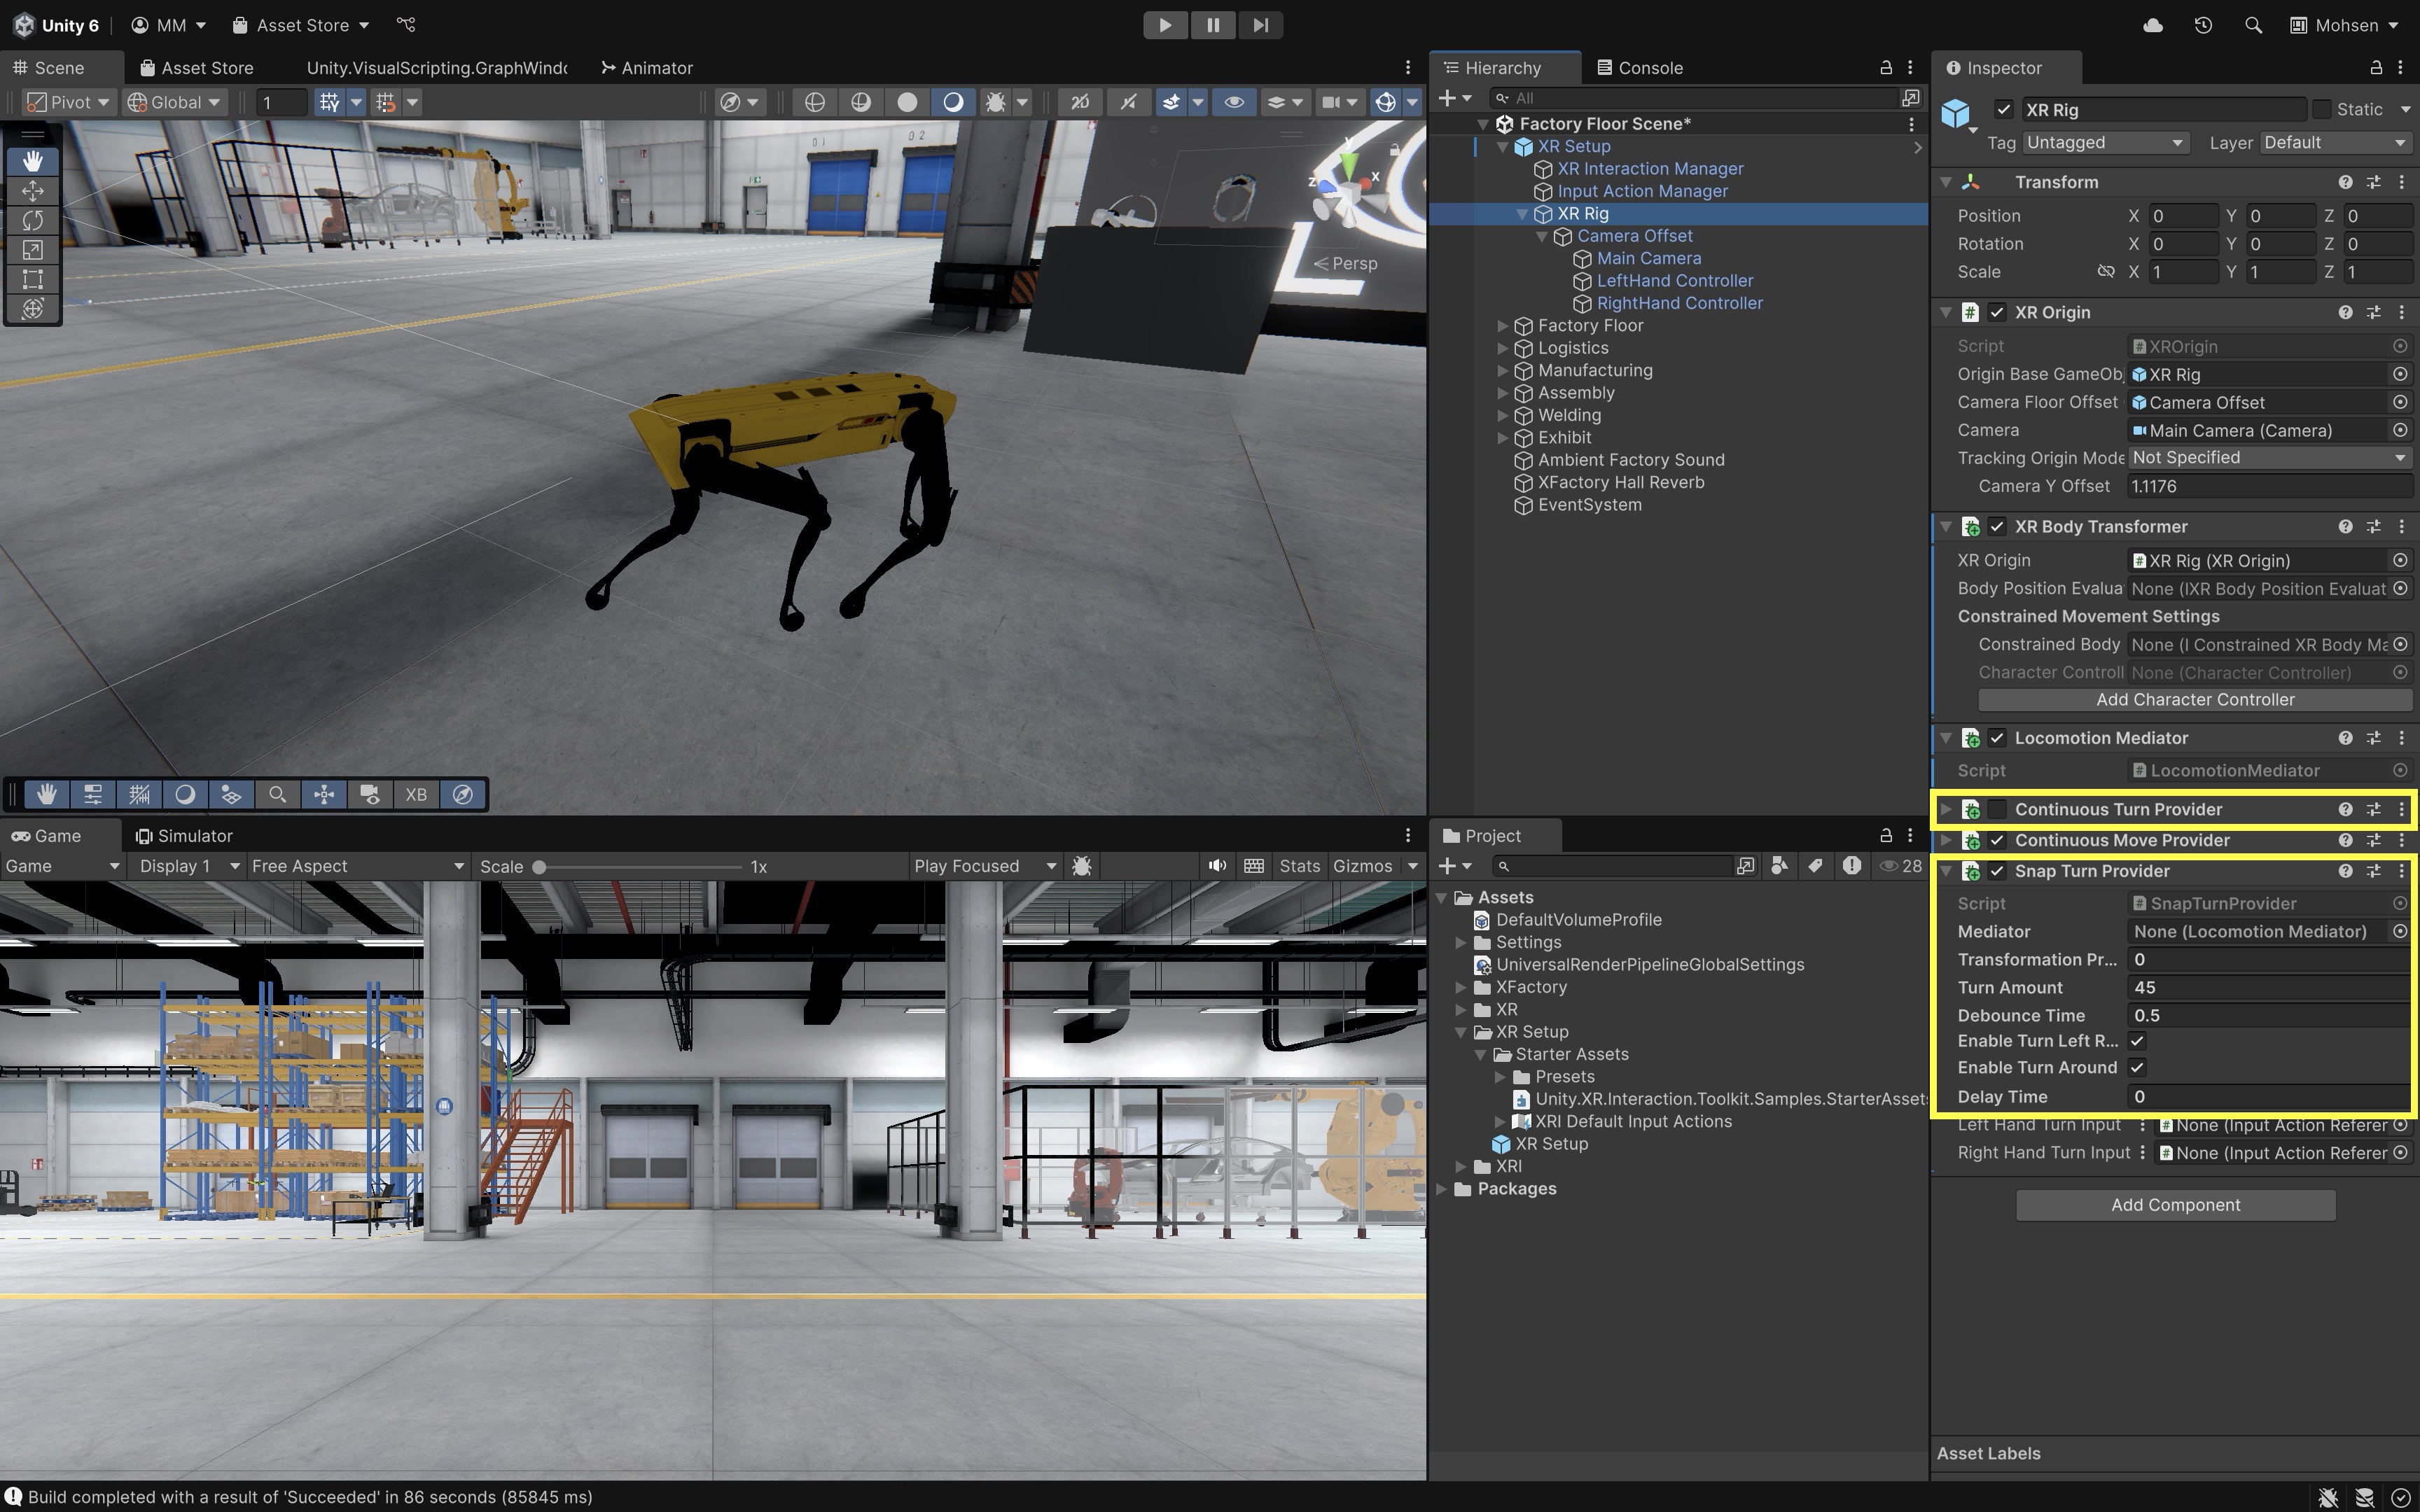Select the Rotate tool in Scene toolbar
The image size is (2420, 1512).
[x=33, y=220]
